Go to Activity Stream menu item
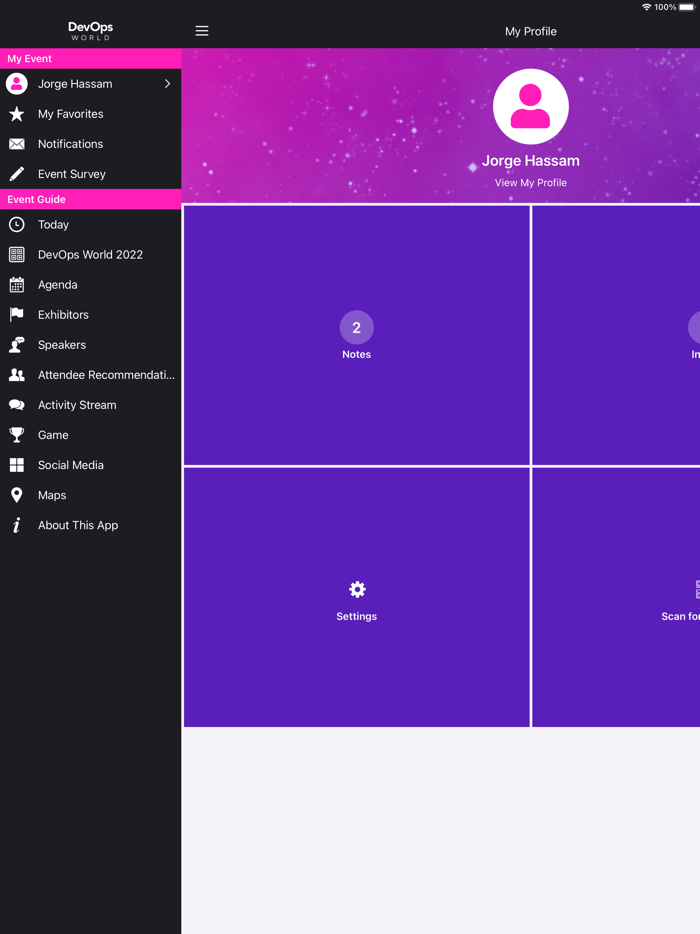This screenshot has height=934, width=700. (x=77, y=405)
